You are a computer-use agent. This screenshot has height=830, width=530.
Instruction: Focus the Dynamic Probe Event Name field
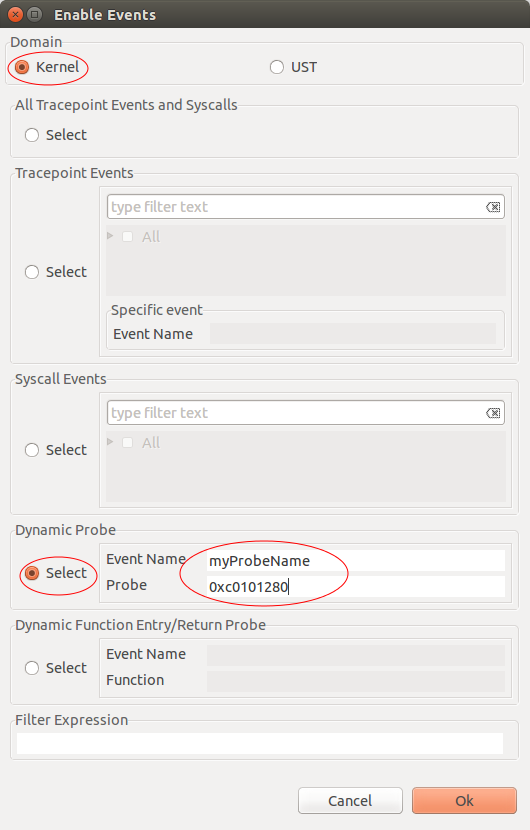[x=355, y=561]
